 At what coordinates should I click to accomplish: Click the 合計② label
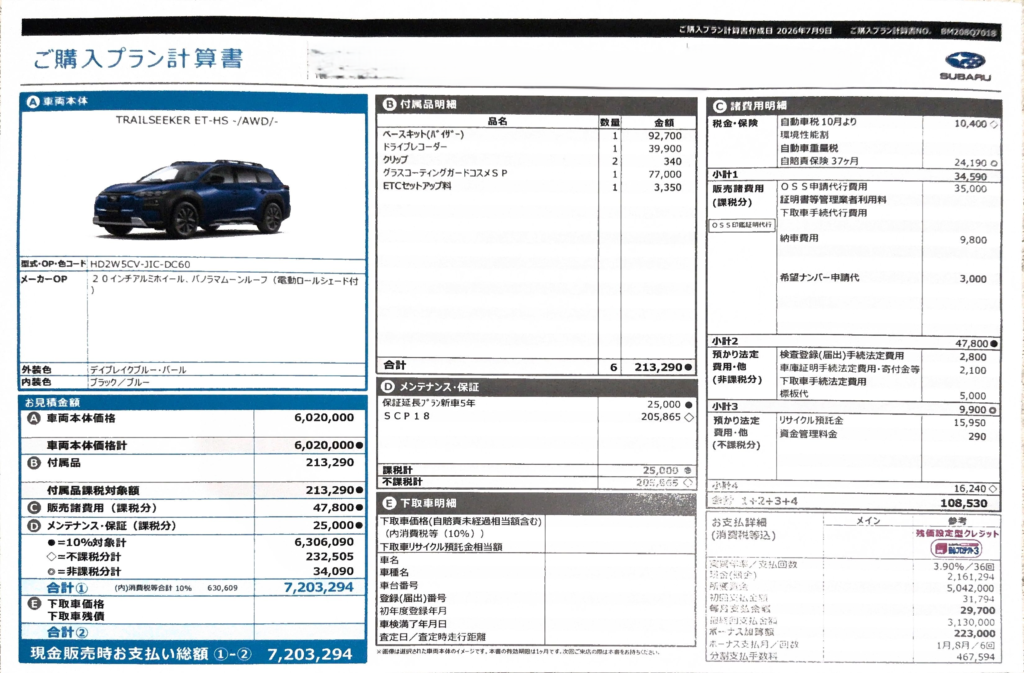coord(67,632)
